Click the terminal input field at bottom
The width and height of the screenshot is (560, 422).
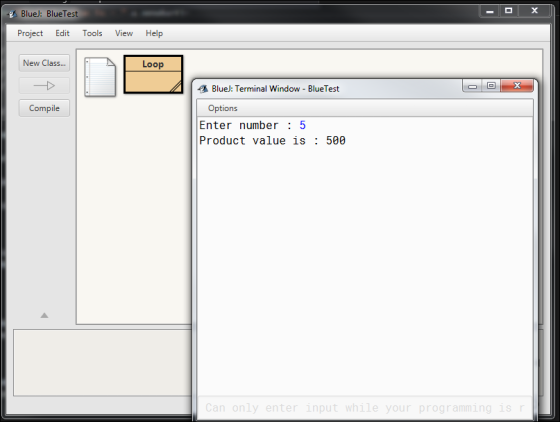click(x=365, y=407)
